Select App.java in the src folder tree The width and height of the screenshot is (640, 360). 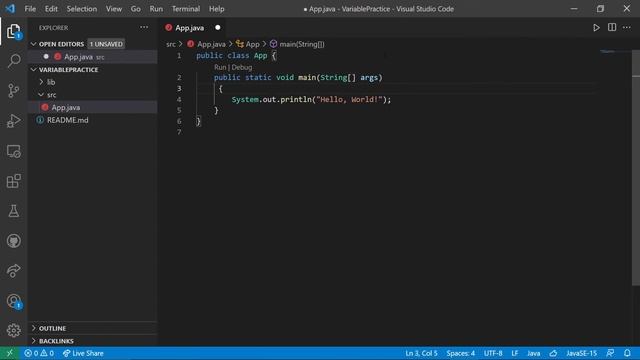point(93,107)
